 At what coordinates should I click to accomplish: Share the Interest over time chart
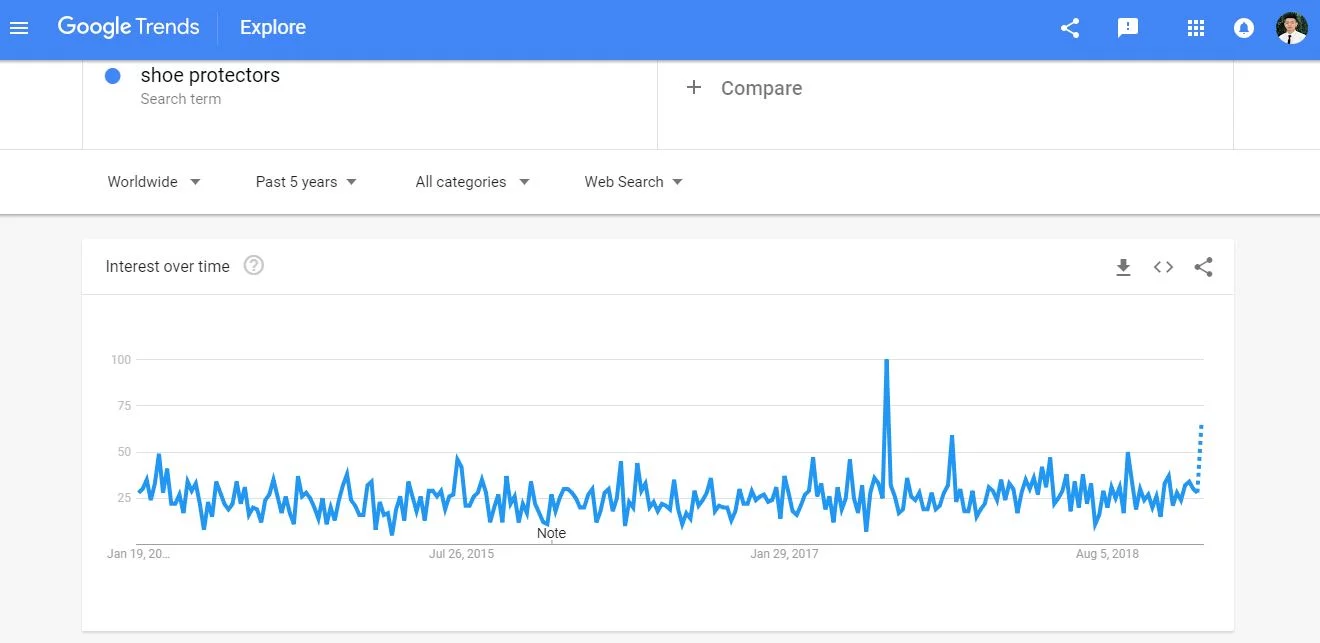[1204, 267]
